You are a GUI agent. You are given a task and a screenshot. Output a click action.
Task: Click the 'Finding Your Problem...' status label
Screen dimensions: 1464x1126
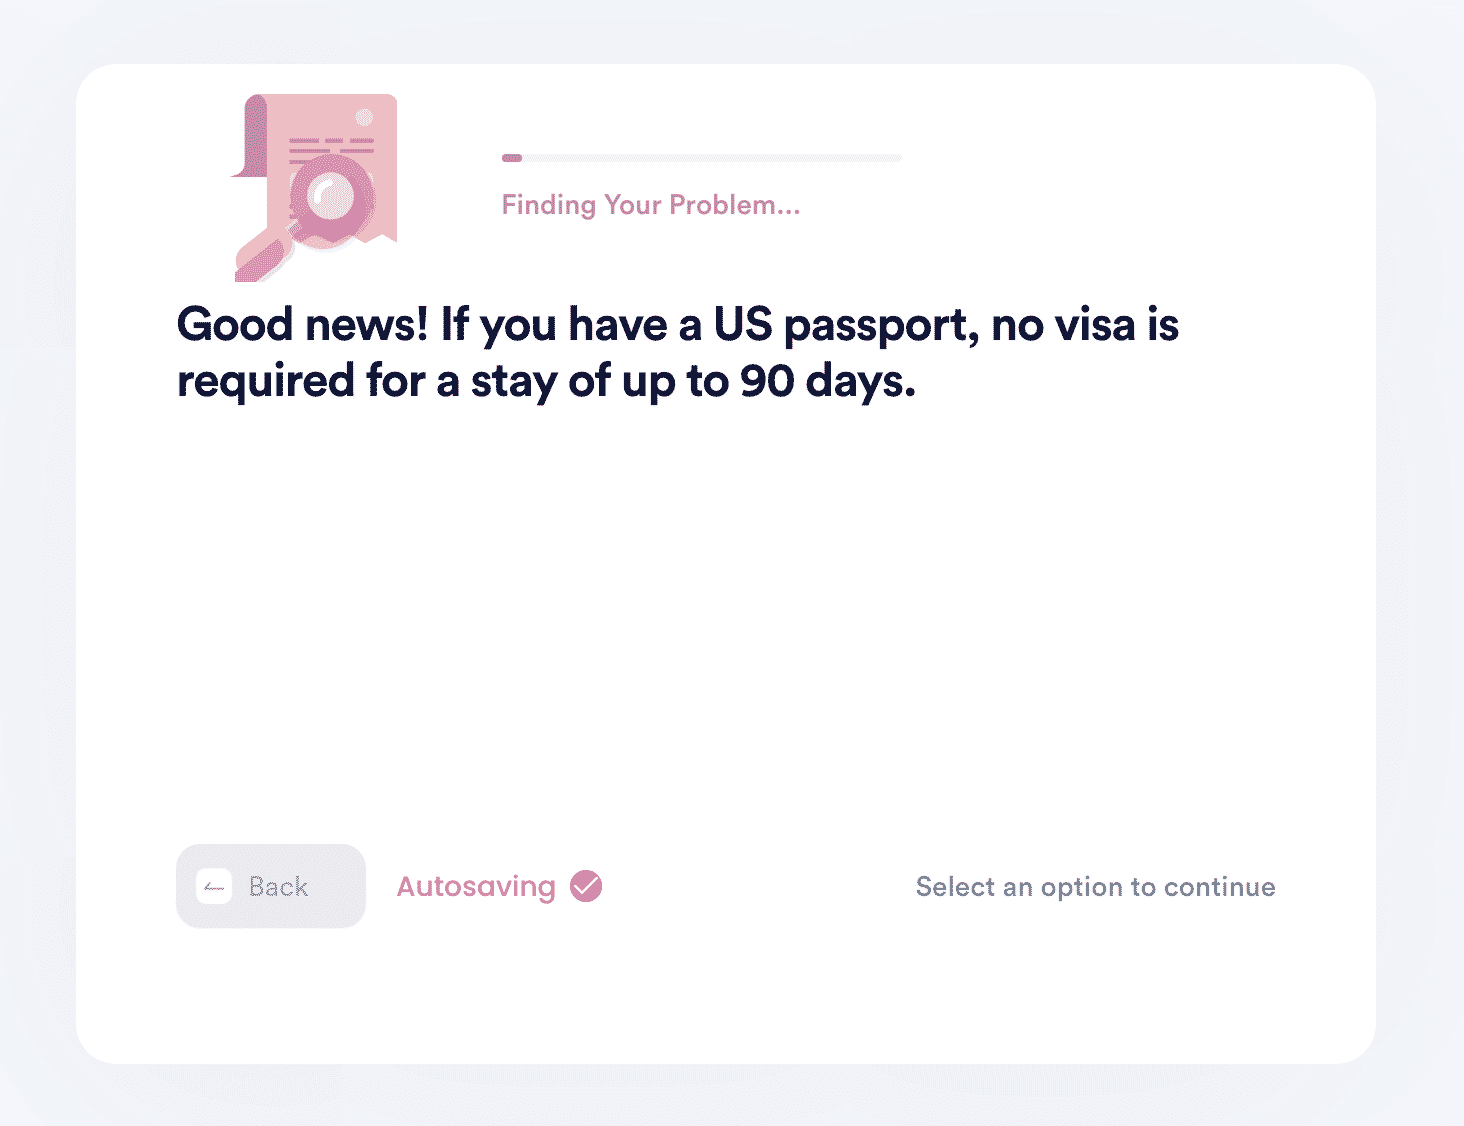point(651,205)
